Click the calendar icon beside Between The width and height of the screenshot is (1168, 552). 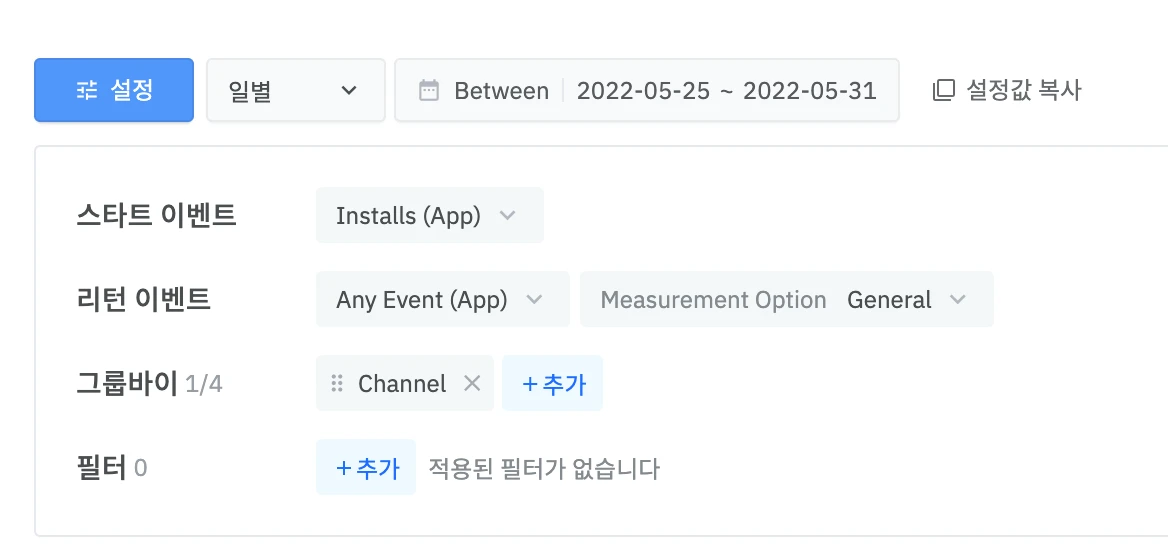[x=429, y=91]
